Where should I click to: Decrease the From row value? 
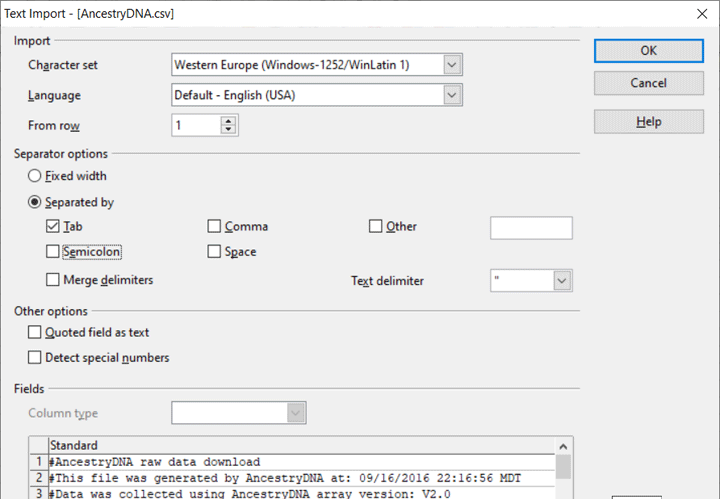coord(228,129)
